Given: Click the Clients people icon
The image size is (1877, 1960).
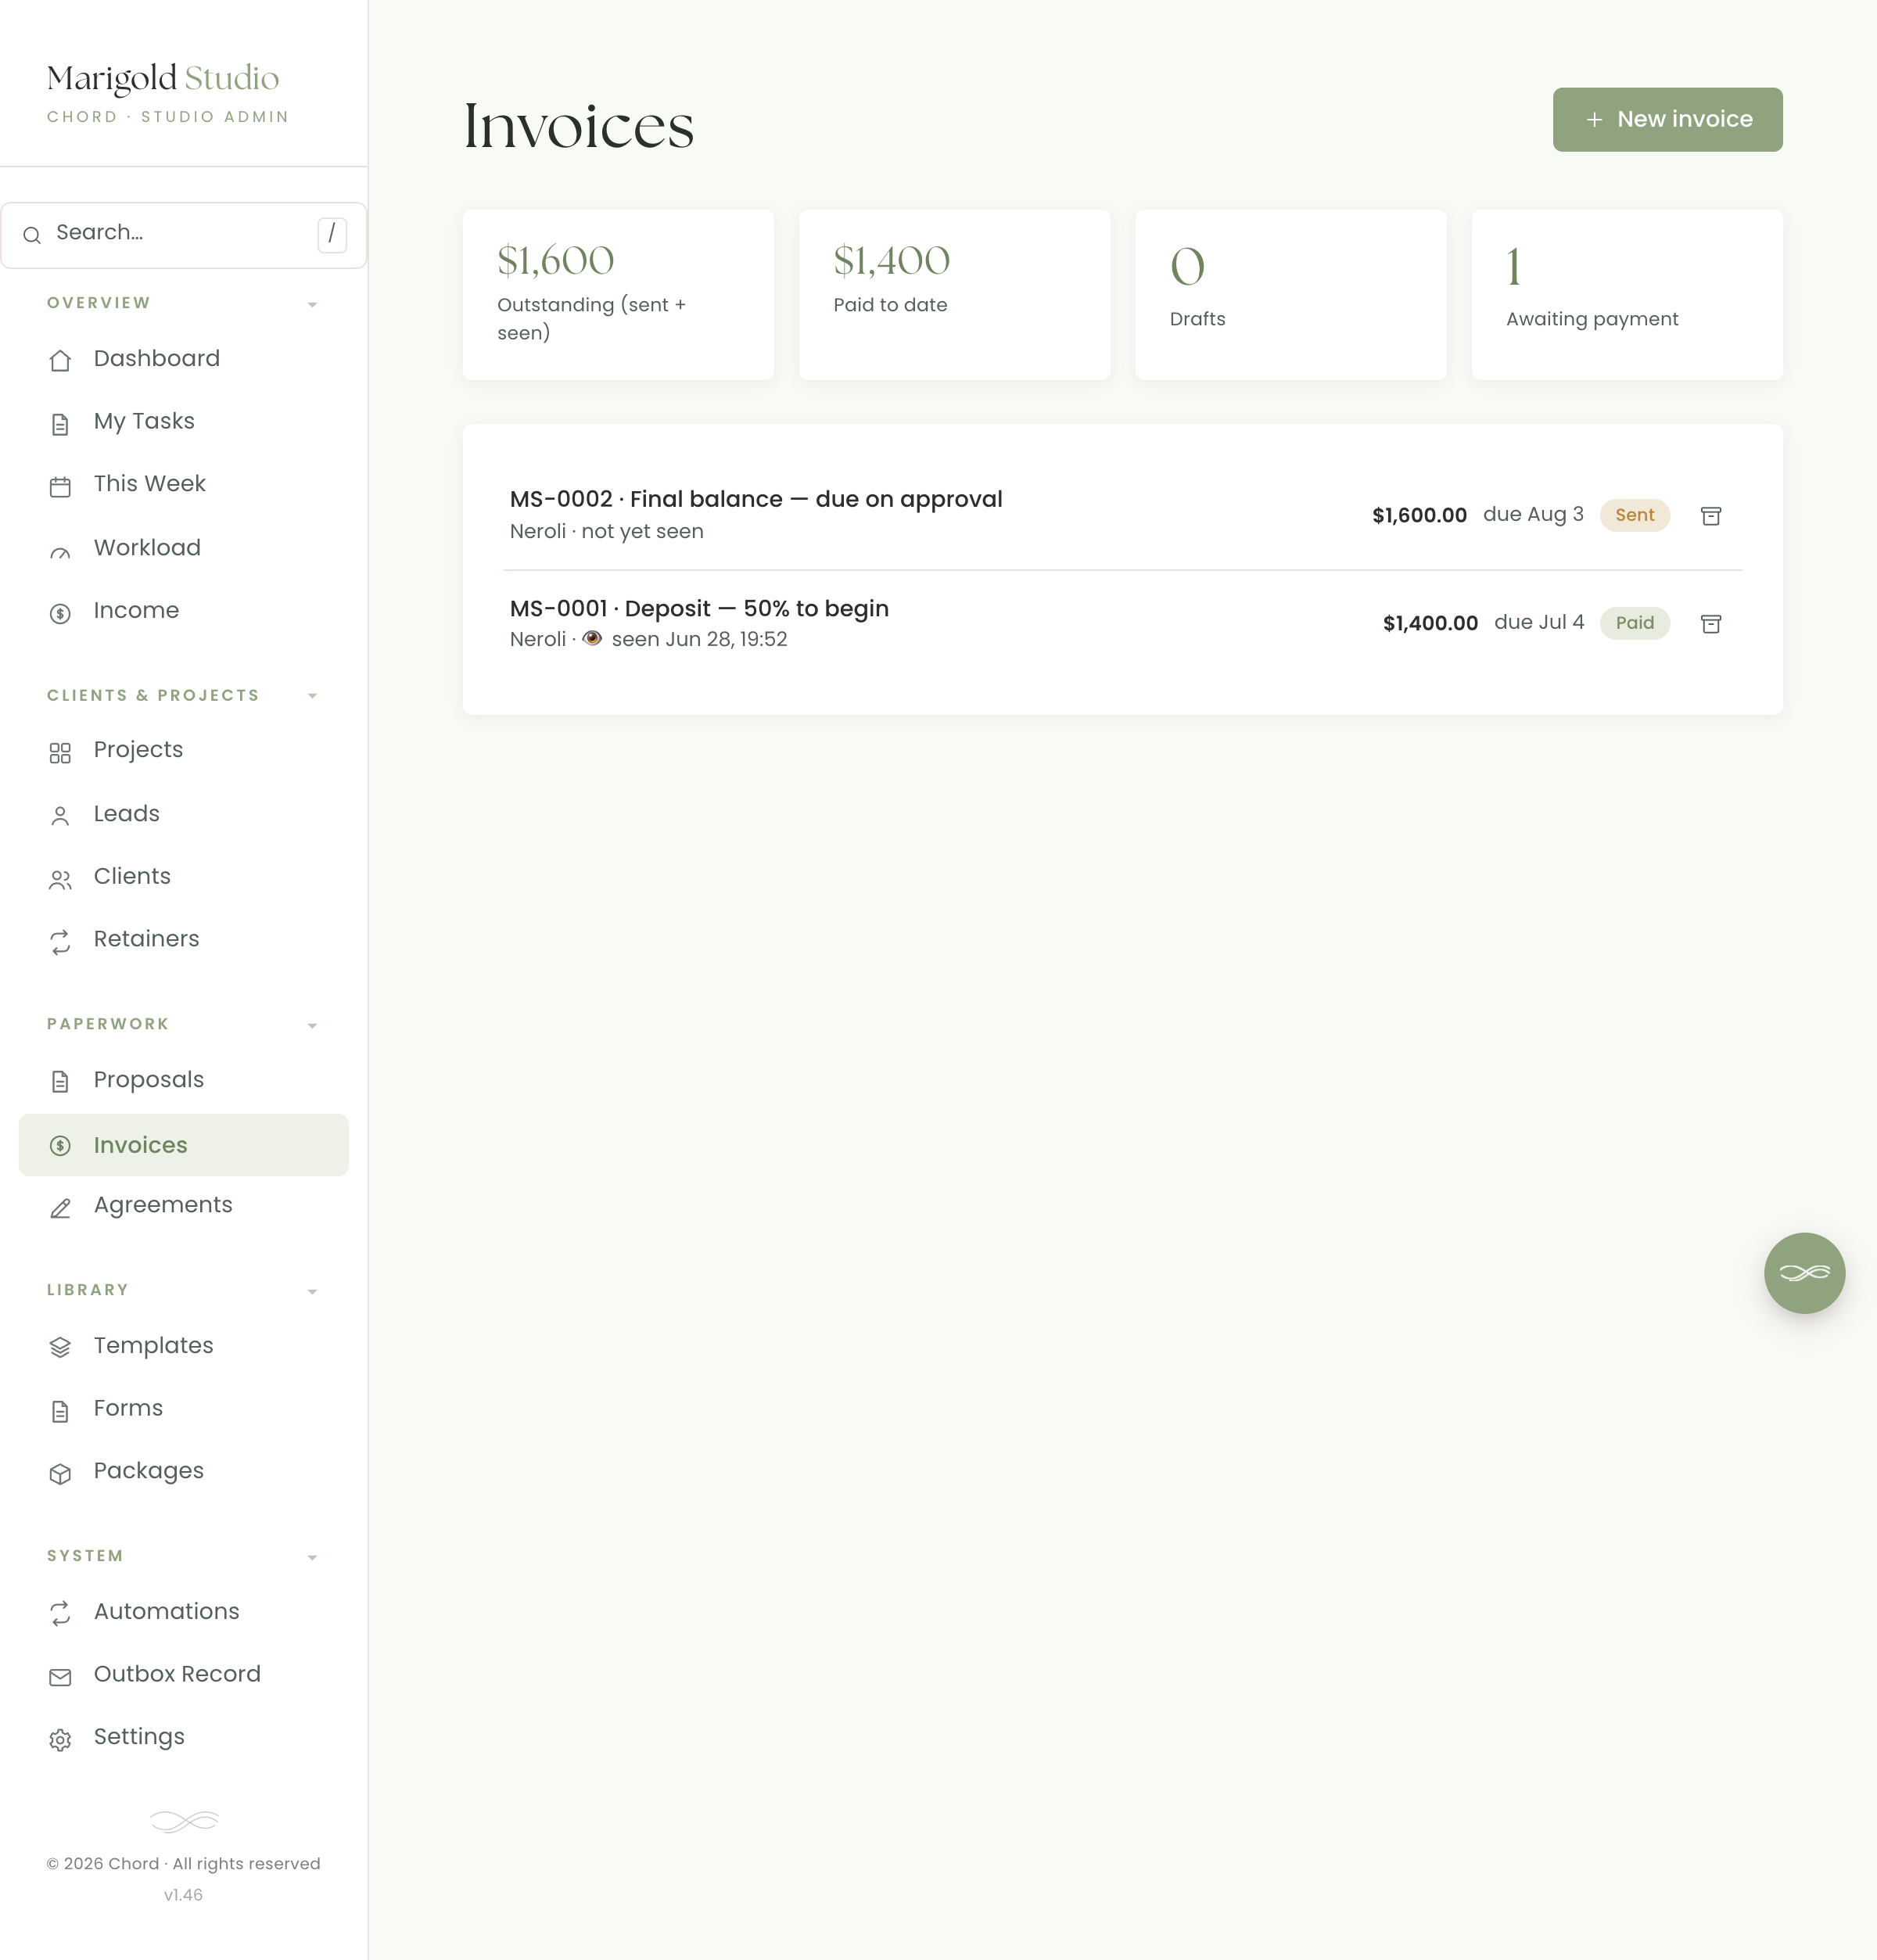Looking at the screenshot, I should [60, 879].
